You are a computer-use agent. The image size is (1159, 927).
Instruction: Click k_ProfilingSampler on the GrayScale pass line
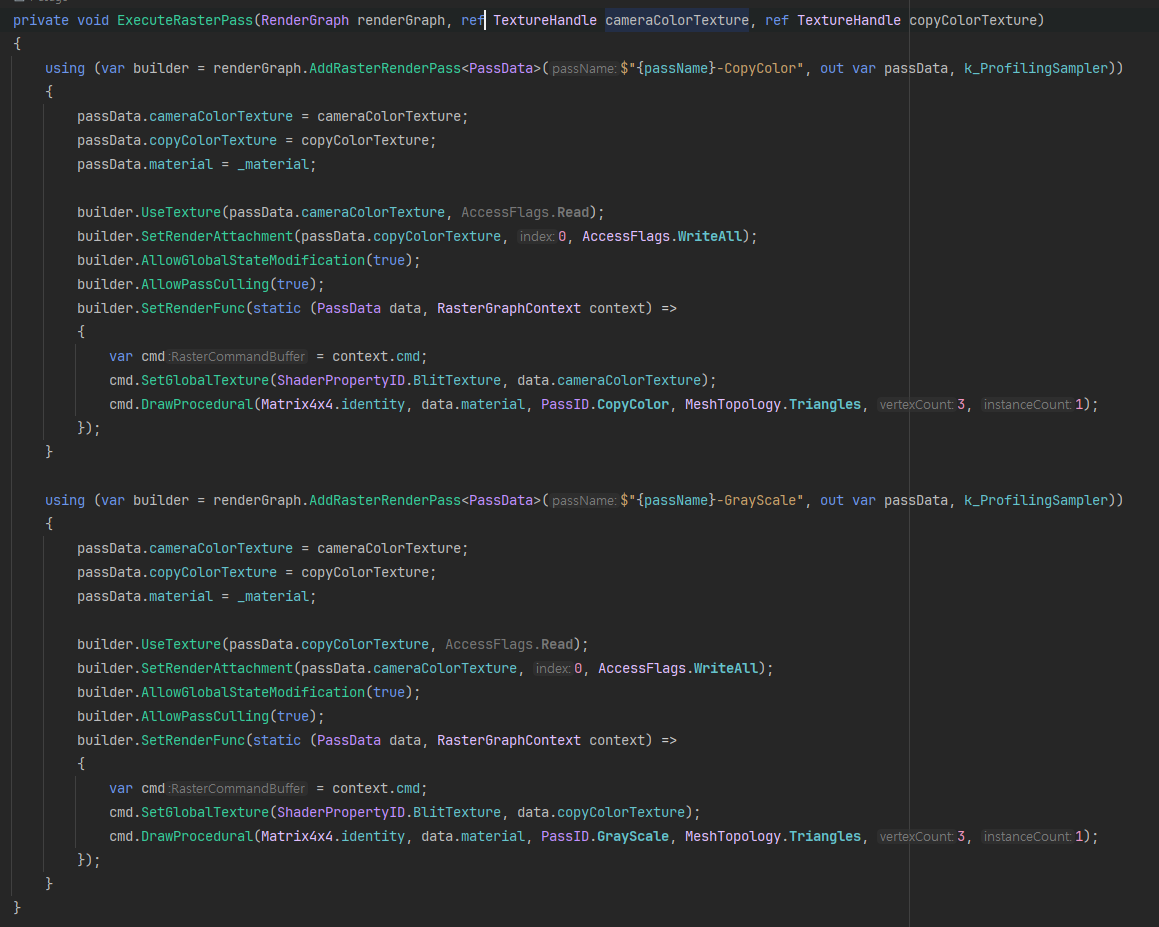click(1036, 500)
